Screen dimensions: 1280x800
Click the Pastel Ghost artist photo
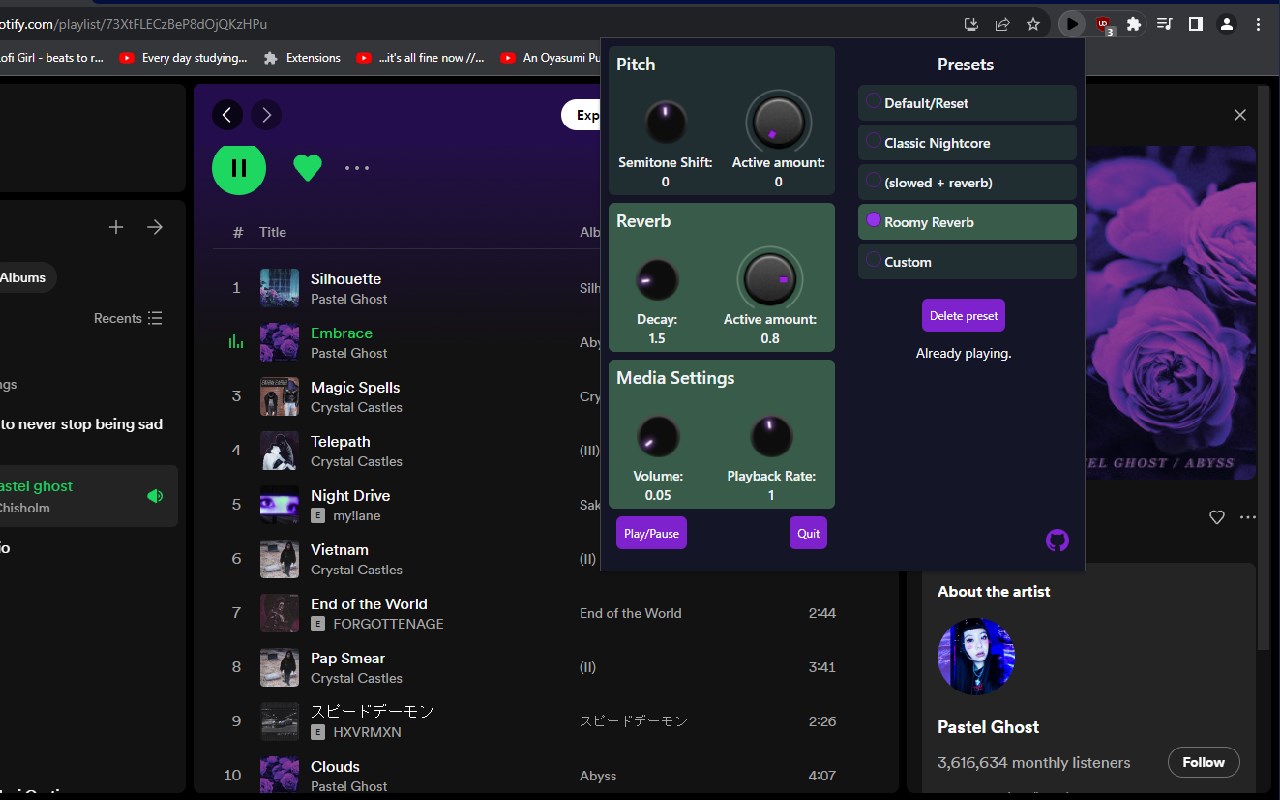976,656
